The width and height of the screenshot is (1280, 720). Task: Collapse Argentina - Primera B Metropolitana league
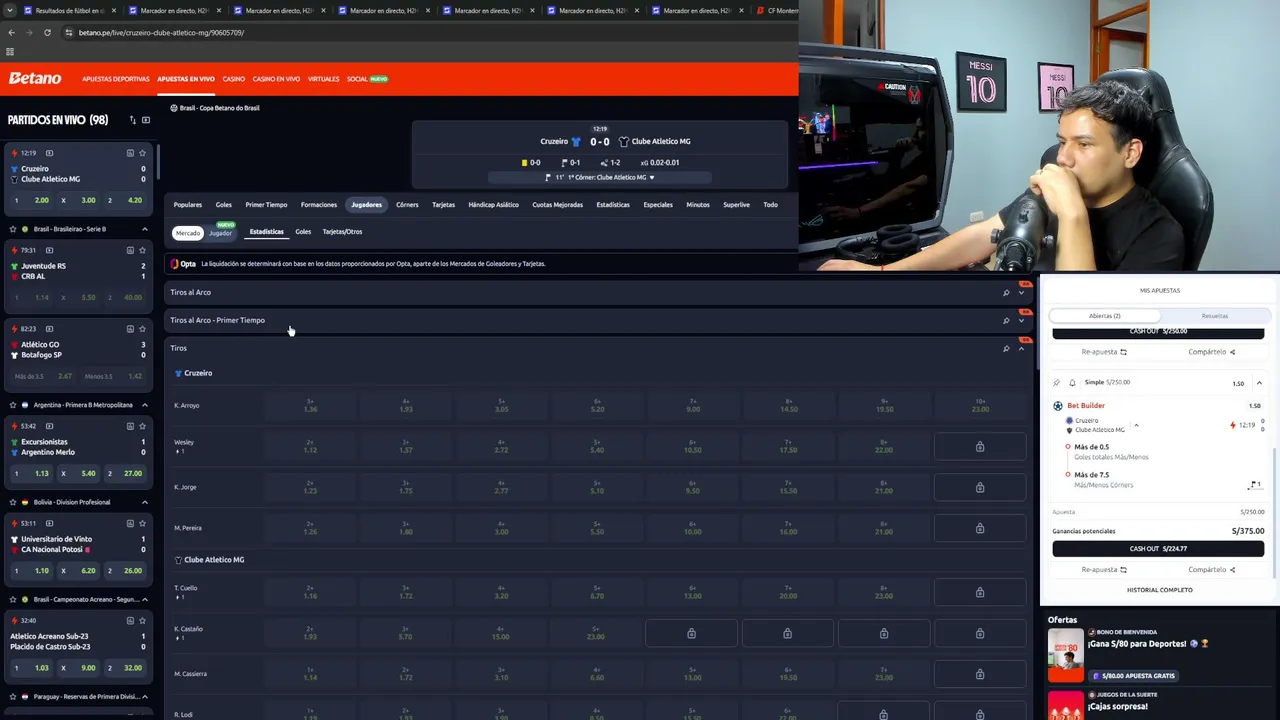144,405
